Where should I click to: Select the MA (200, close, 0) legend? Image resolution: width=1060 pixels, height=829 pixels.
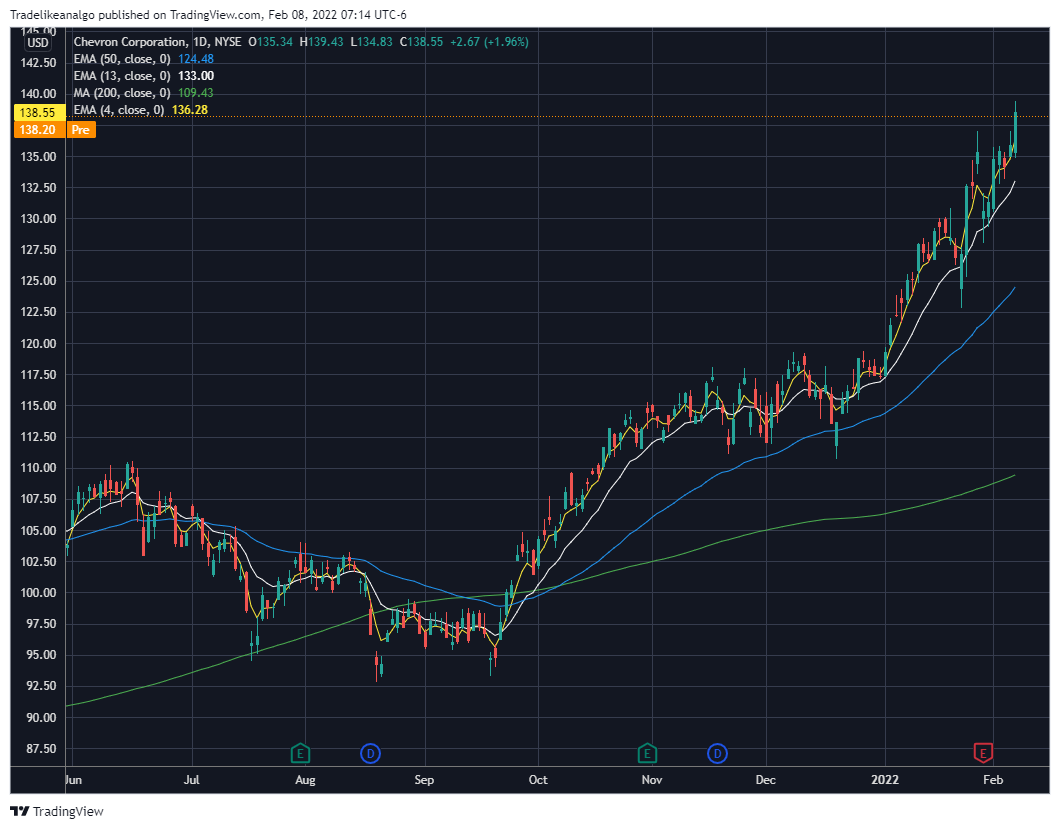pyautogui.click(x=122, y=93)
